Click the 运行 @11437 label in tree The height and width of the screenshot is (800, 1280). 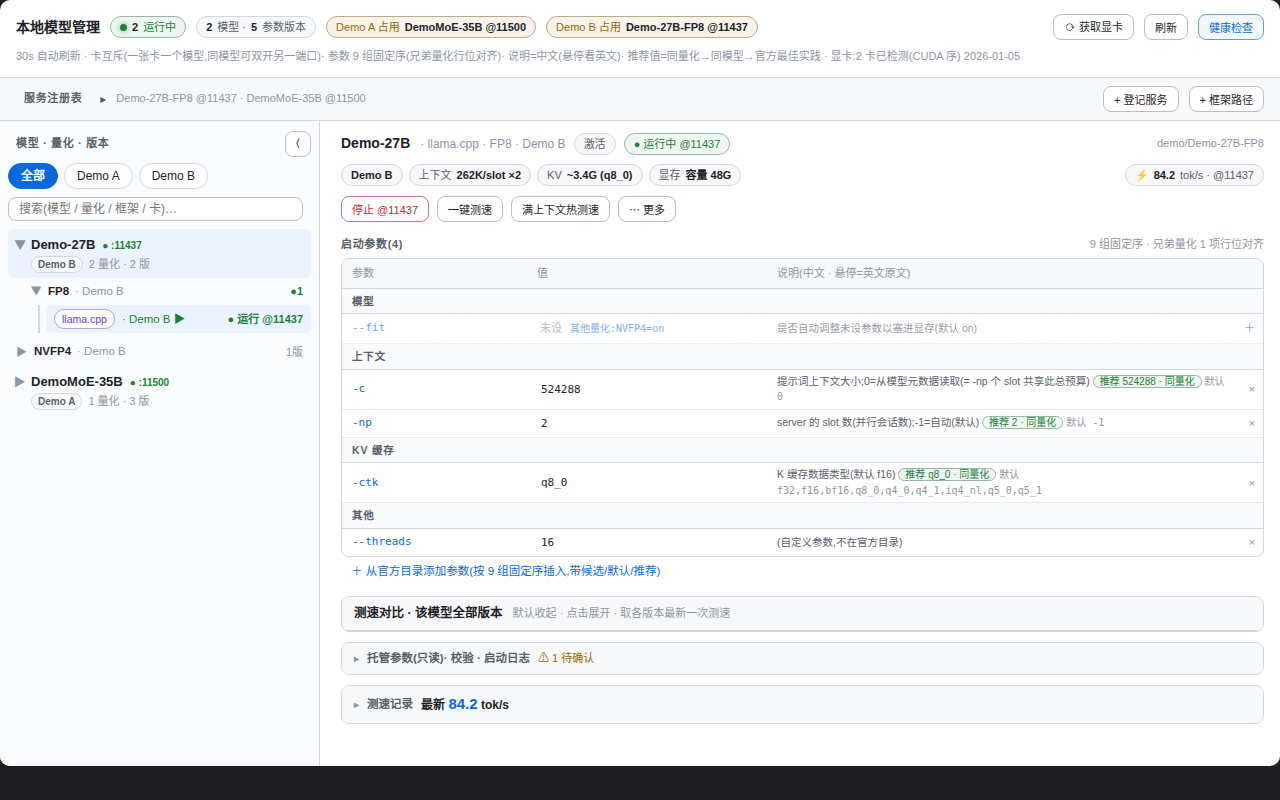click(265, 319)
